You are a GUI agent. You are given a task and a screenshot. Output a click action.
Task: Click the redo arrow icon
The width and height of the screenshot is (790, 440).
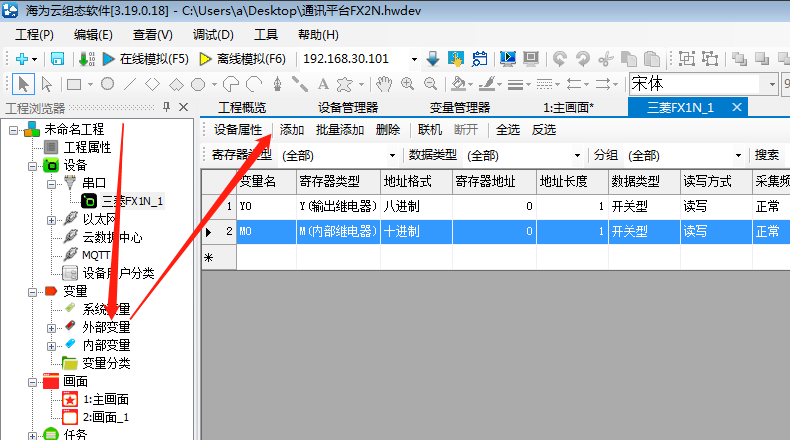583,59
